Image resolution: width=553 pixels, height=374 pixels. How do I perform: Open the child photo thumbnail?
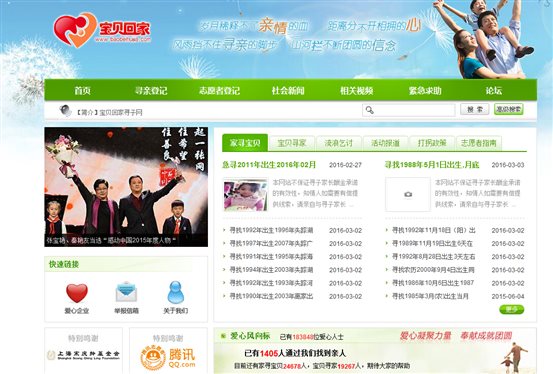coord(245,194)
